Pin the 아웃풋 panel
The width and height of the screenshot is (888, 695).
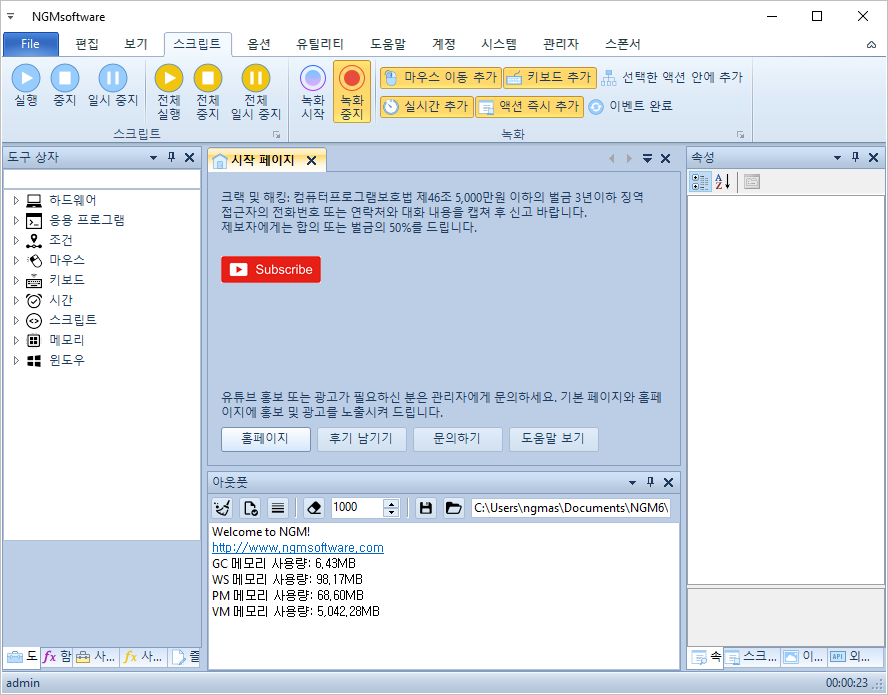(650, 483)
